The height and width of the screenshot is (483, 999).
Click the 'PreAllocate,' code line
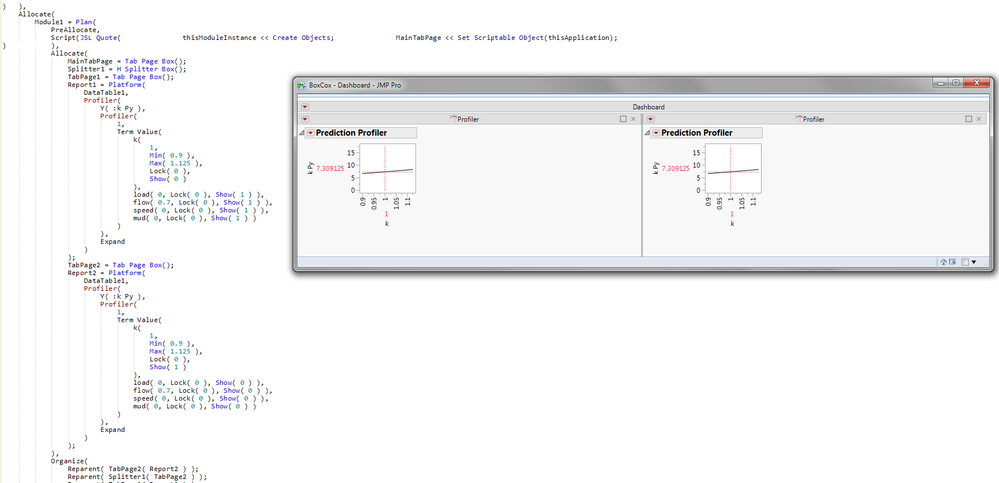pyautogui.click(x=75, y=30)
